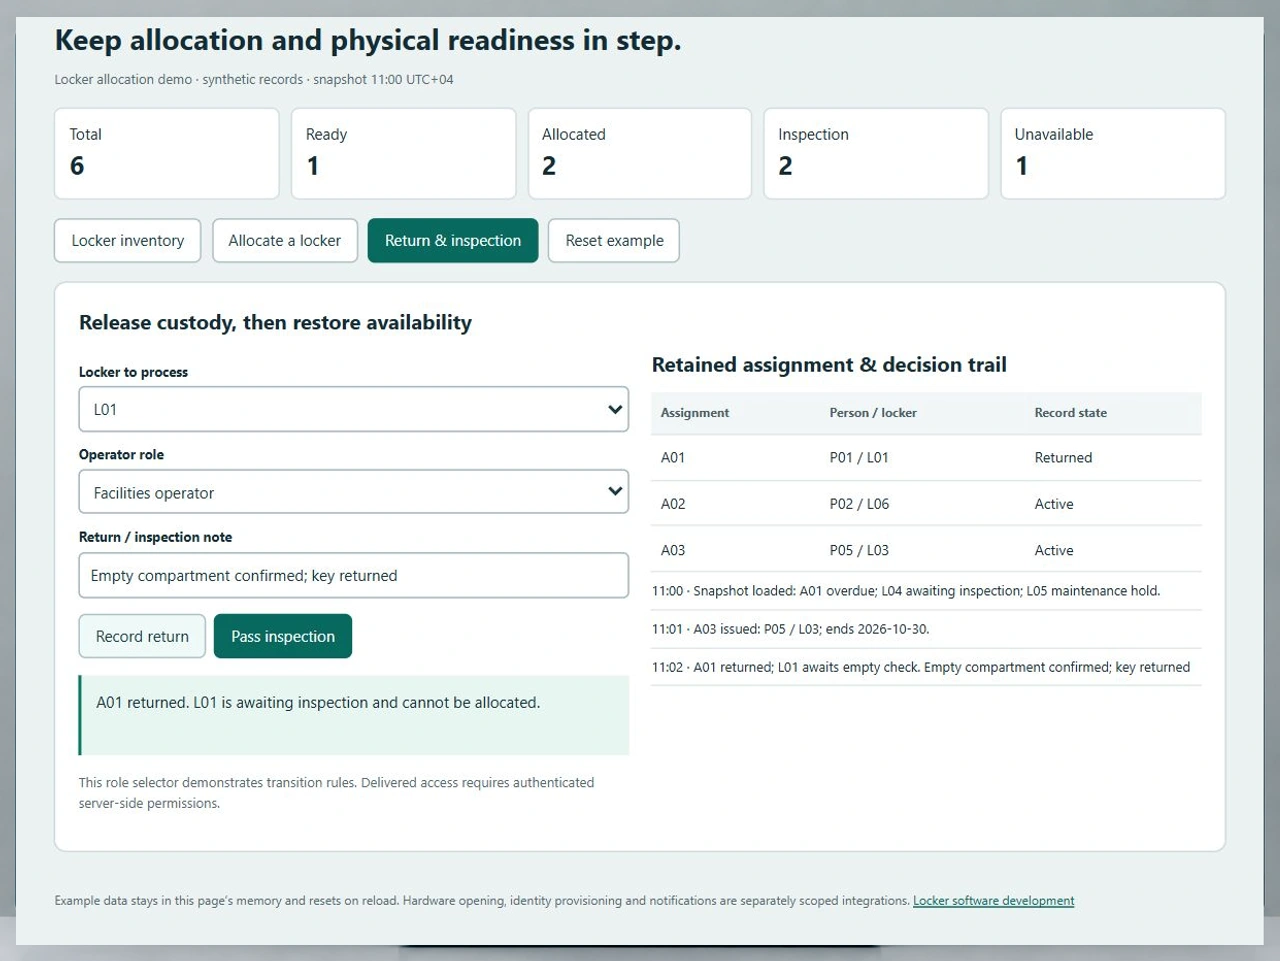Image resolution: width=1280 pixels, height=961 pixels.
Task: Switch to Allocate a locker tab
Action: coord(285,241)
